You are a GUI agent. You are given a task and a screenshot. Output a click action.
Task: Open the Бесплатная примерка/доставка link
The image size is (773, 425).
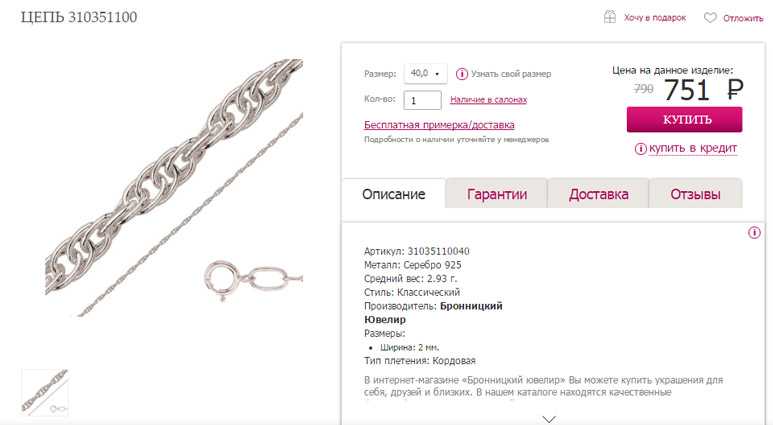[439, 125]
